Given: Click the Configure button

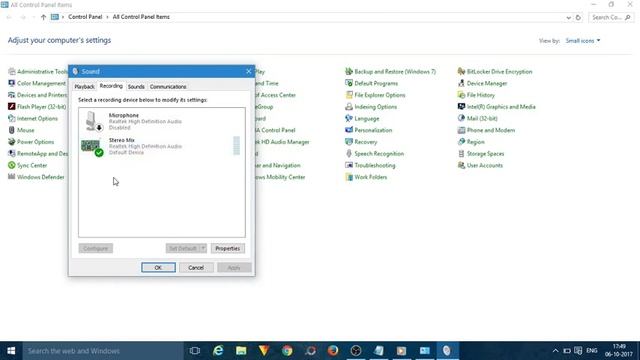Looking at the screenshot, I should click(x=96, y=248).
